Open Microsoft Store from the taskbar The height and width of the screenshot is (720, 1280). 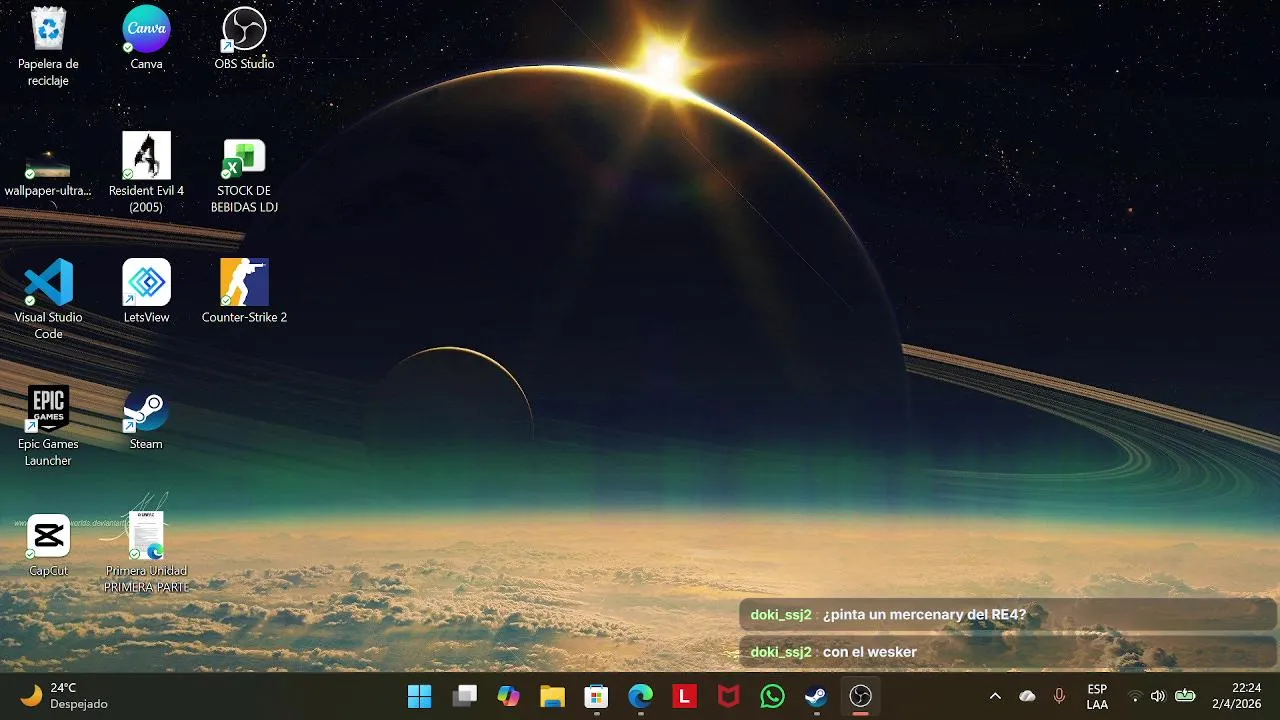596,696
